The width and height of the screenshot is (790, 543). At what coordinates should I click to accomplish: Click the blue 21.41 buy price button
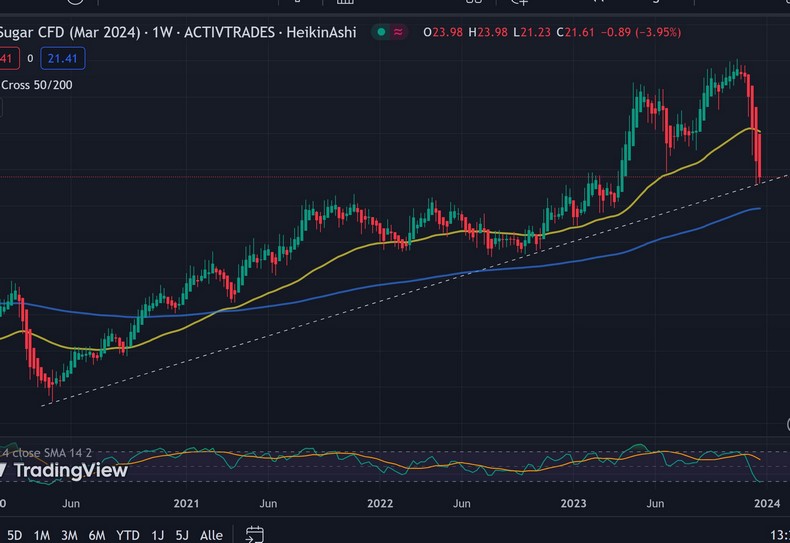coord(62,58)
